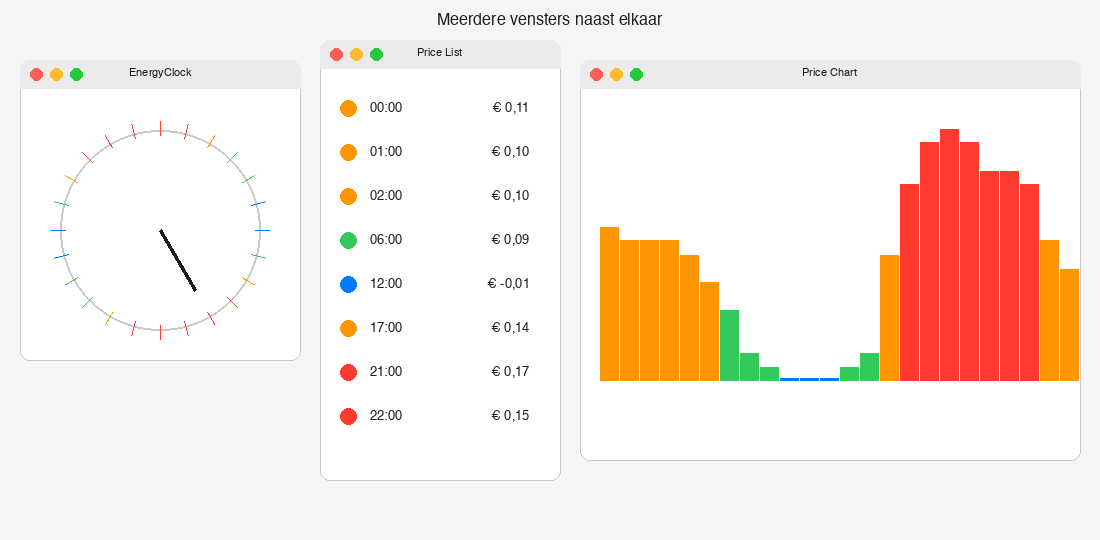Image resolution: width=1100 pixels, height=540 pixels.
Task: Click the orange dot beside 00:00
Action: pos(348,108)
